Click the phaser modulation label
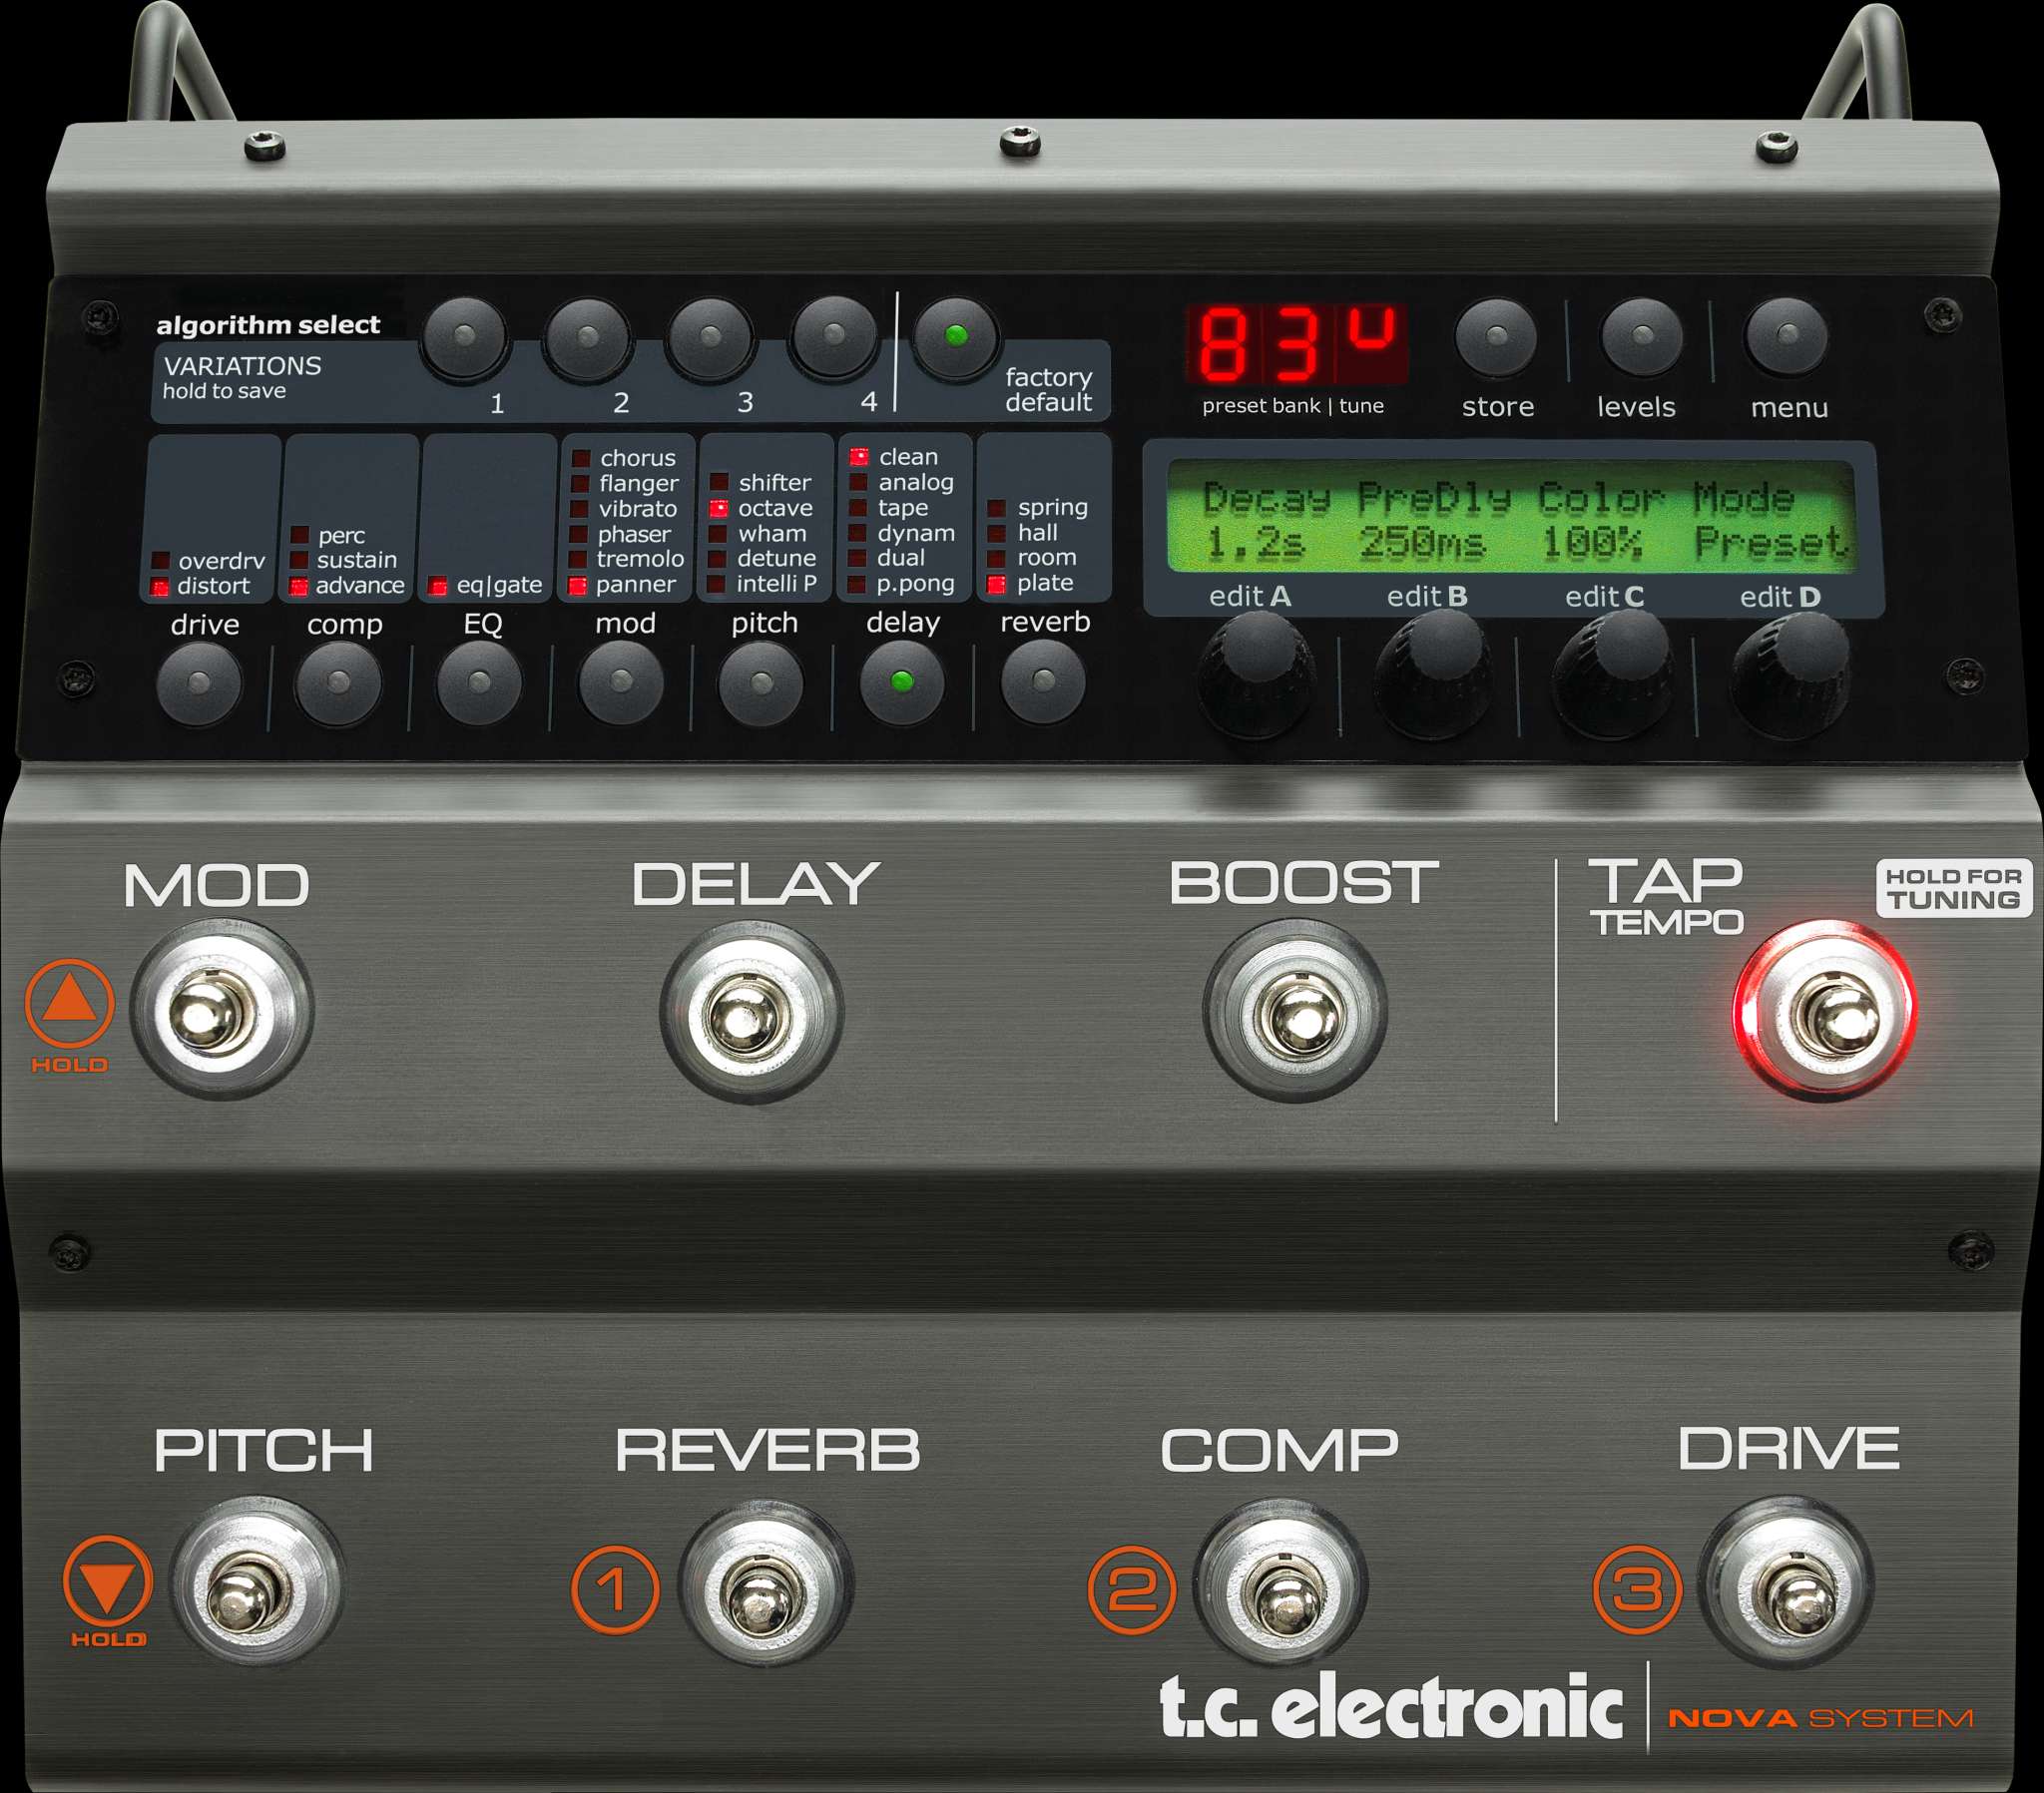 point(634,535)
